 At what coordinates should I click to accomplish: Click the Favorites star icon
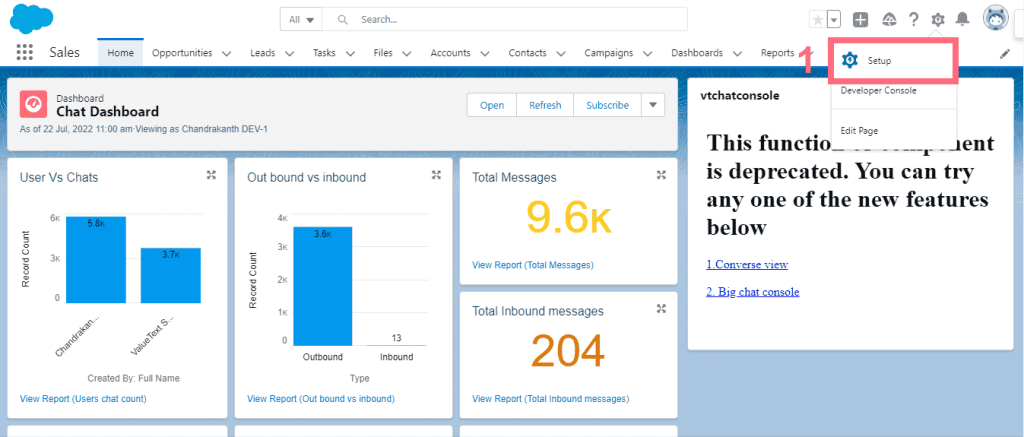818,19
